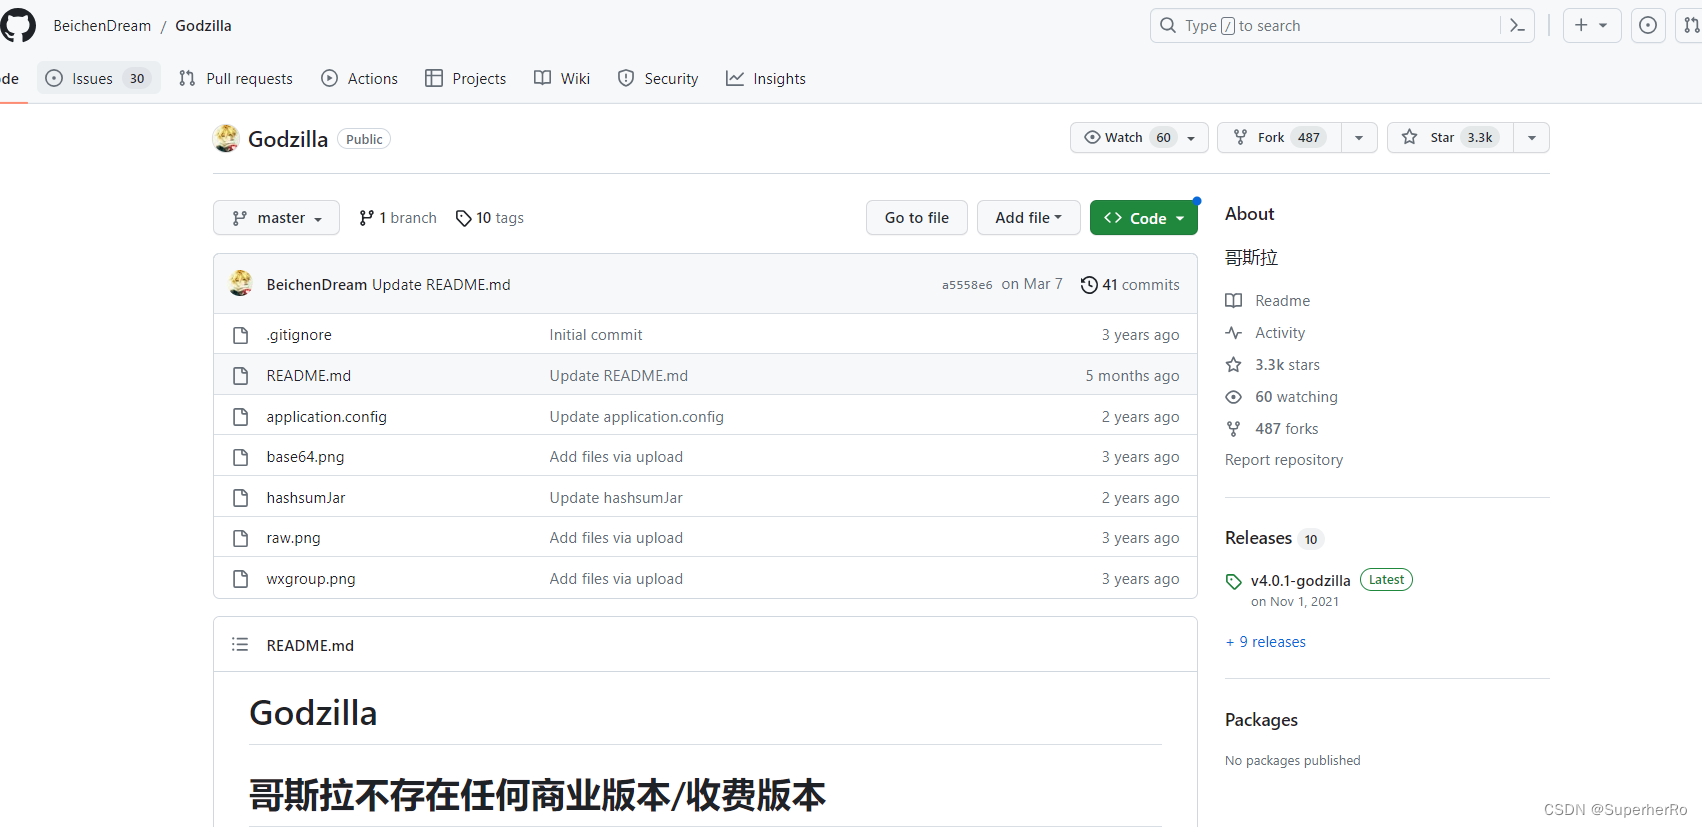Open the README outline list icon
The image size is (1702, 827).
tap(240, 645)
